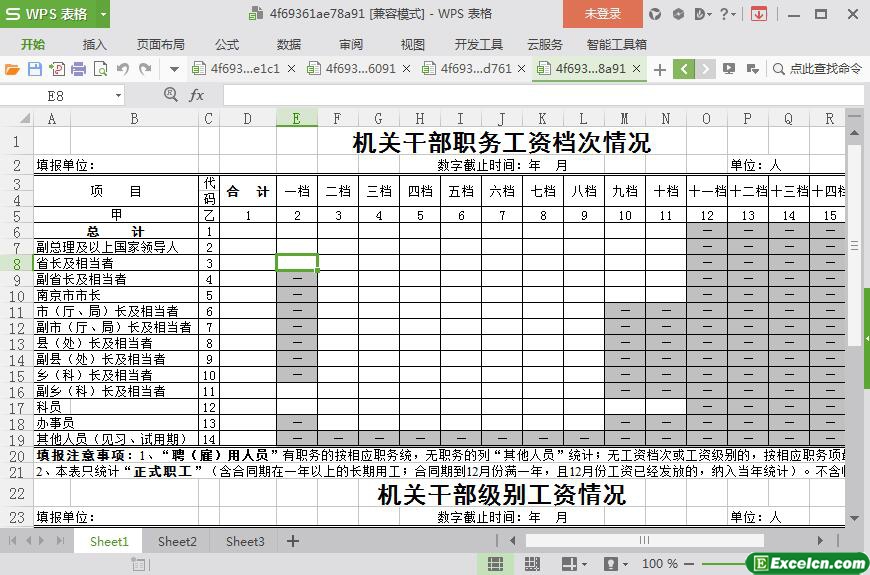Click vertical scrollbar up arrow
Screen dimensions: 870x575
click(x=854, y=134)
